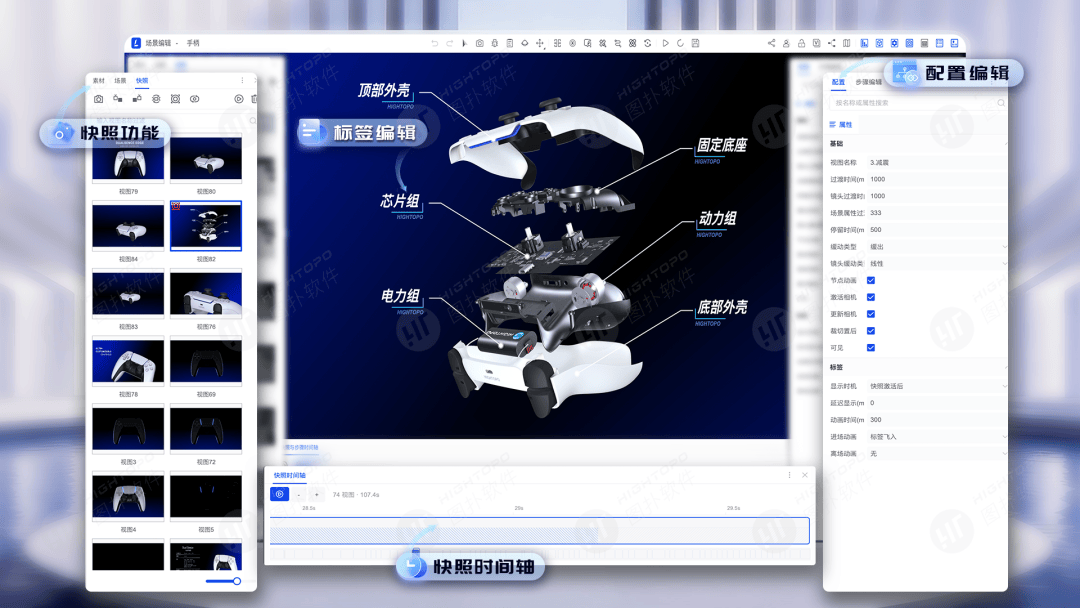The height and width of the screenshot is (608, 1080).
Task: Toggle the 裁切置后 checkbox
Action: (871, 331)
